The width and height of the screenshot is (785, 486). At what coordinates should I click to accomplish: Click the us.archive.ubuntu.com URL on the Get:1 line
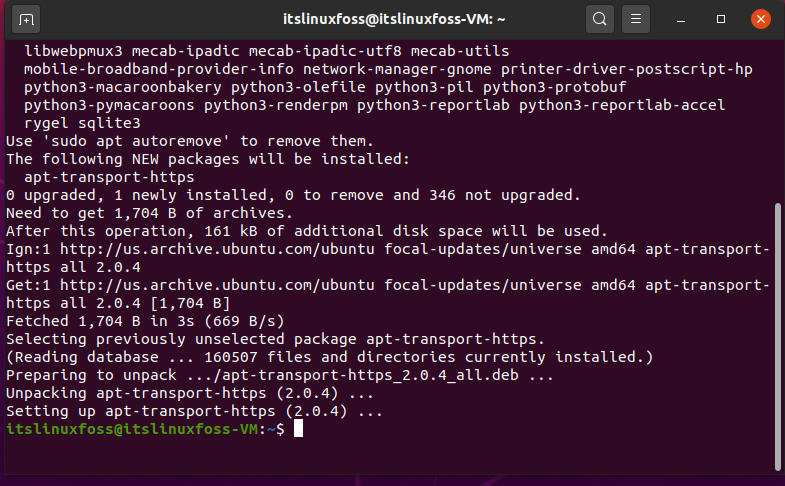pyautogui.click(x=217, y=285)
